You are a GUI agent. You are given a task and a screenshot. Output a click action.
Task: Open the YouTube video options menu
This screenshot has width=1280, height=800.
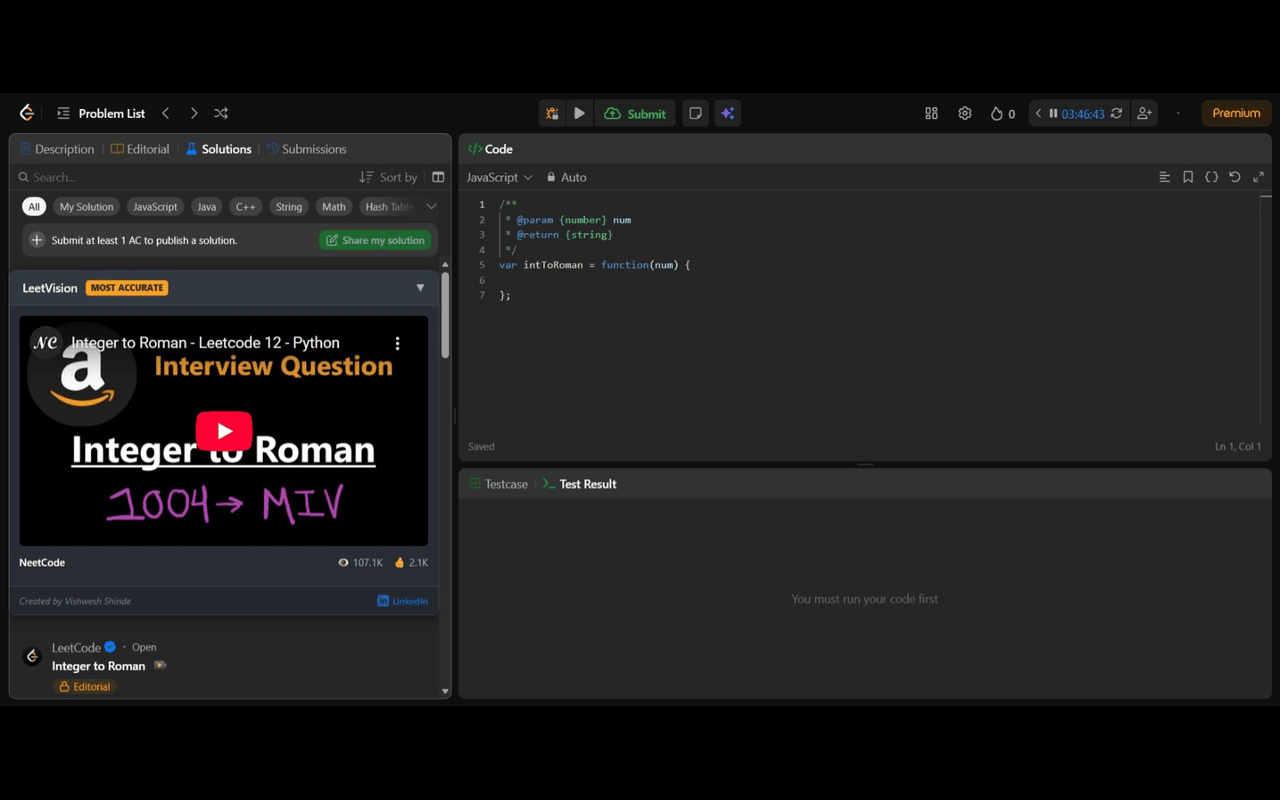coord(397,343)
